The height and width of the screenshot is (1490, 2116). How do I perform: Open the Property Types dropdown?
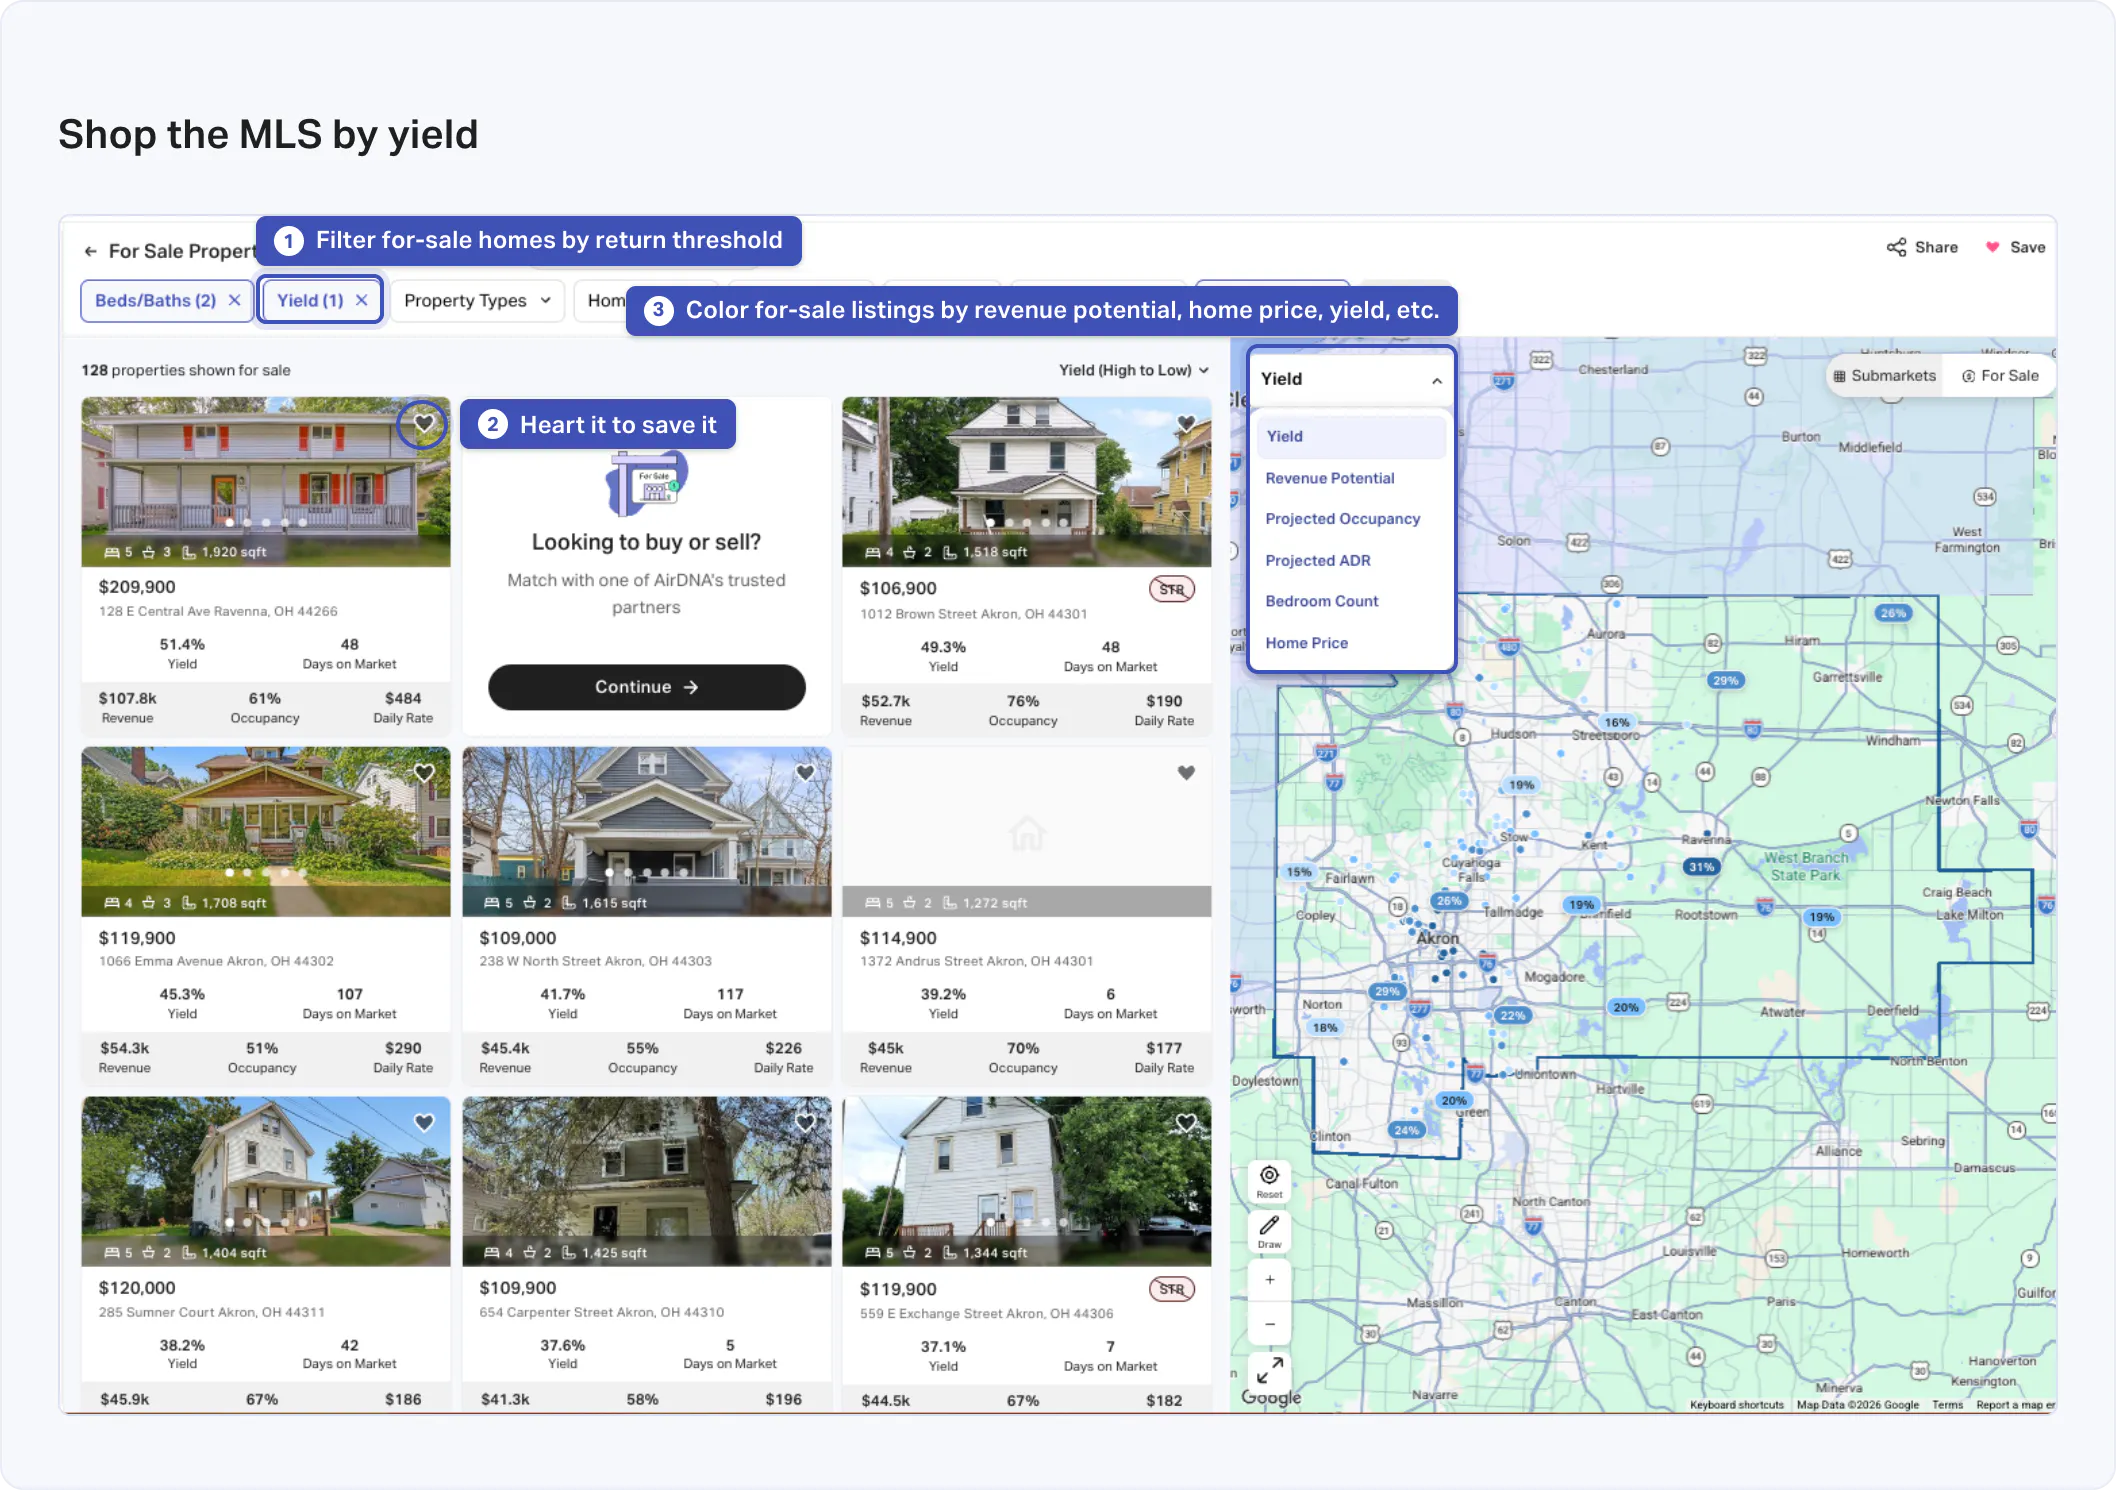coord(477,300)
